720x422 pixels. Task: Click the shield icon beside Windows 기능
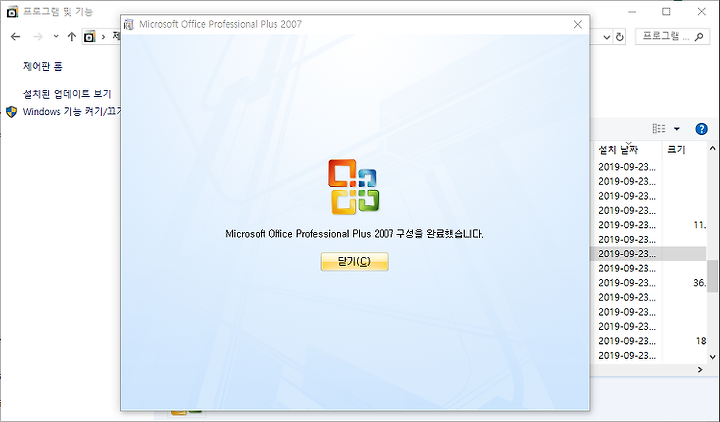[x=11, y=112]
